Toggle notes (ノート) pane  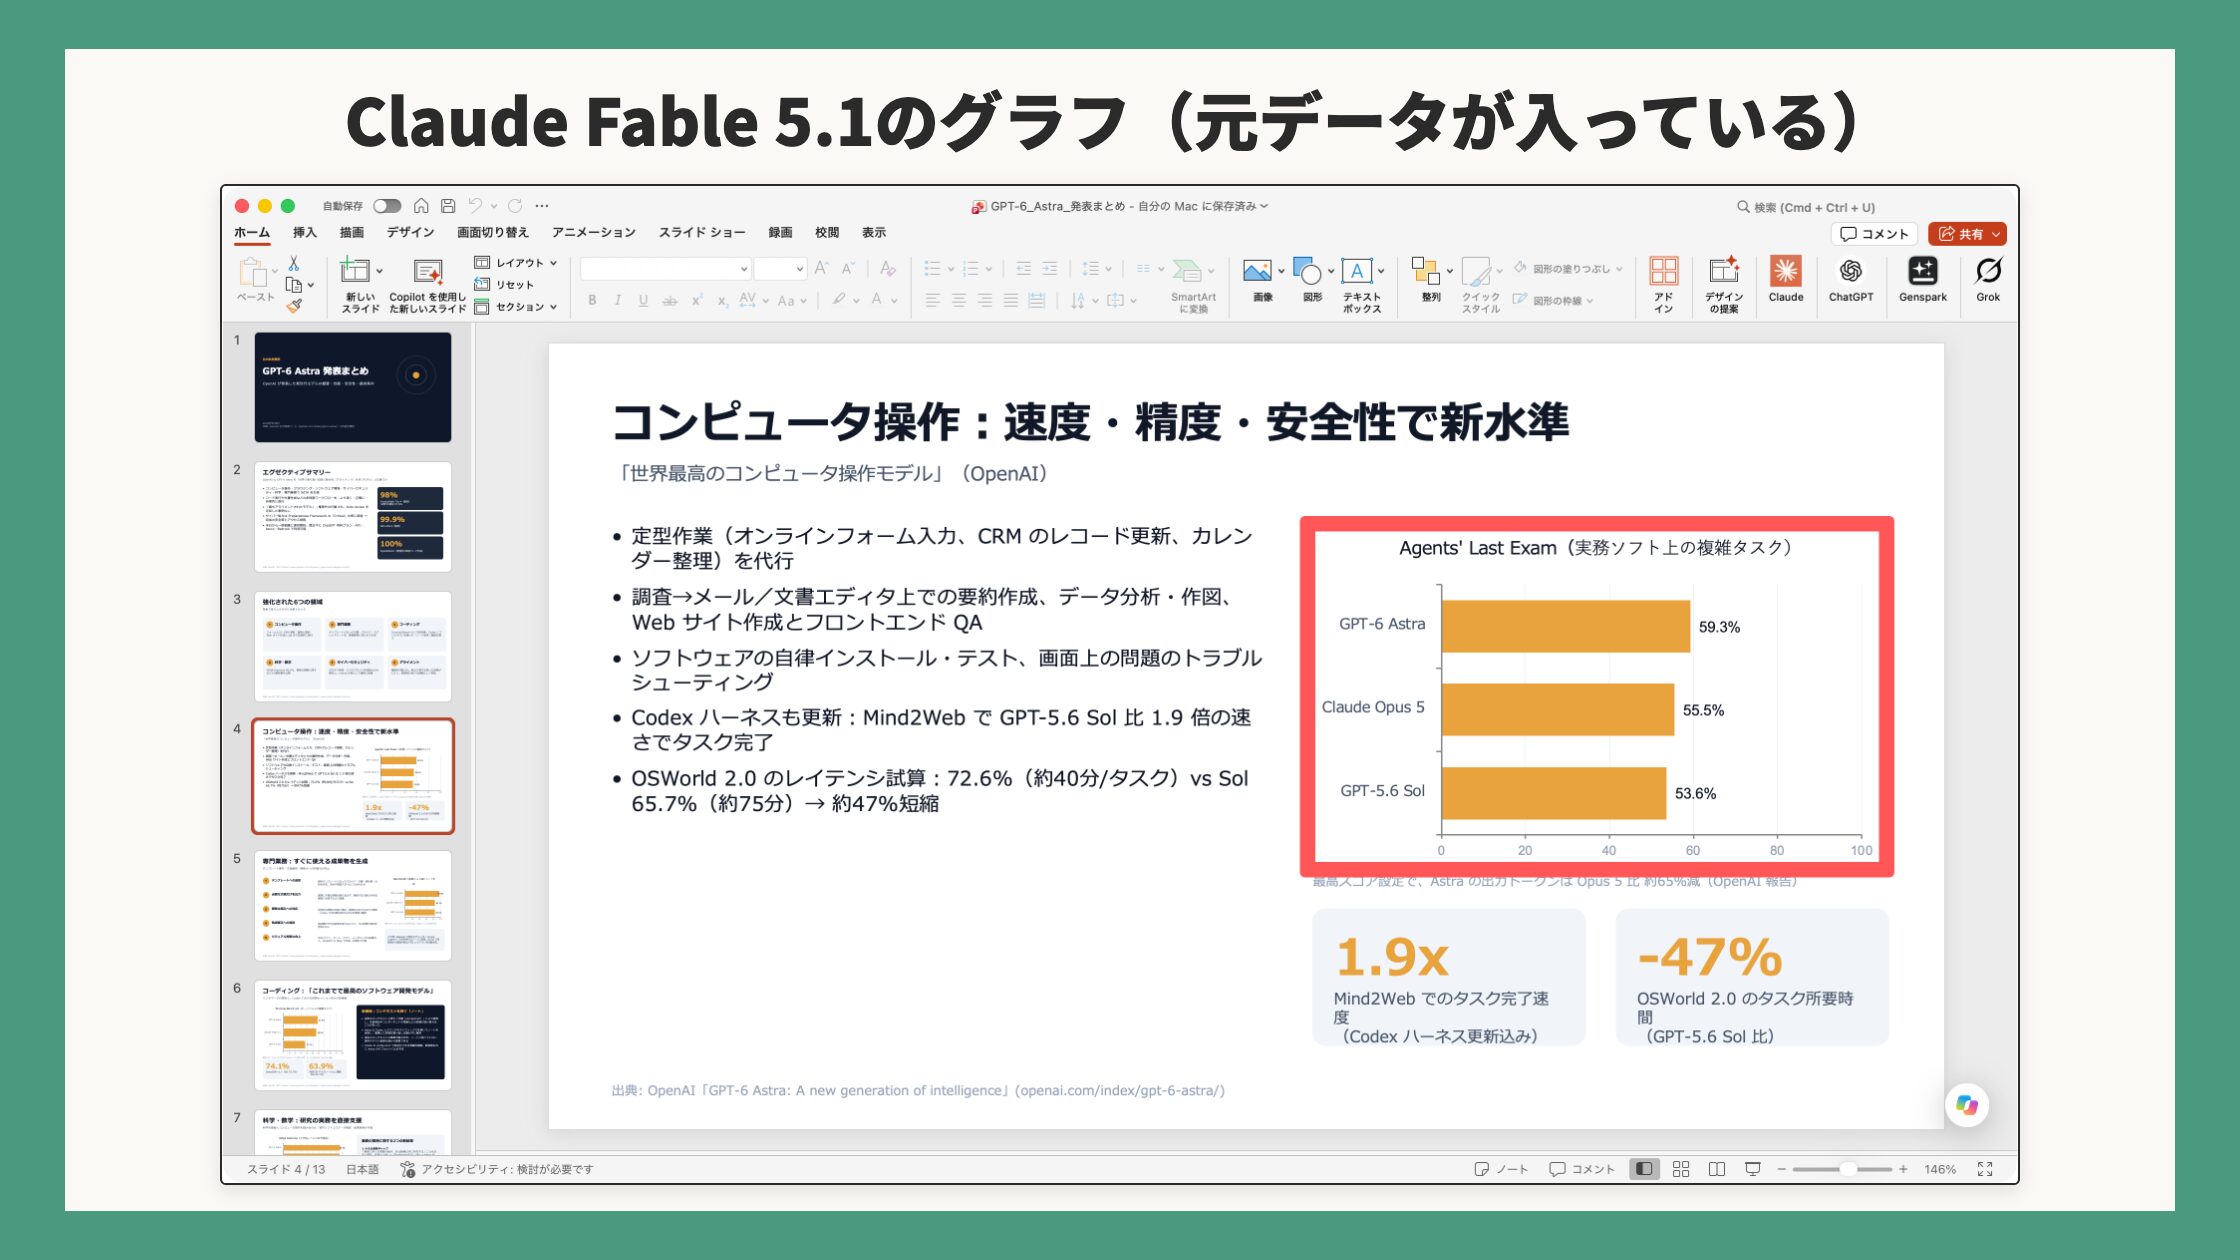pyautogui.click(x=1501, y=1169)
